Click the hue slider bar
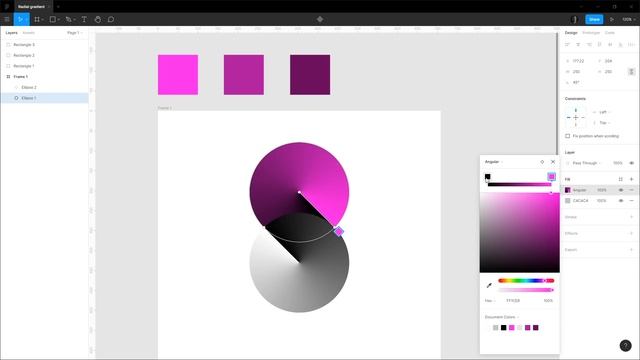The image size is (640, 360). 526,280
